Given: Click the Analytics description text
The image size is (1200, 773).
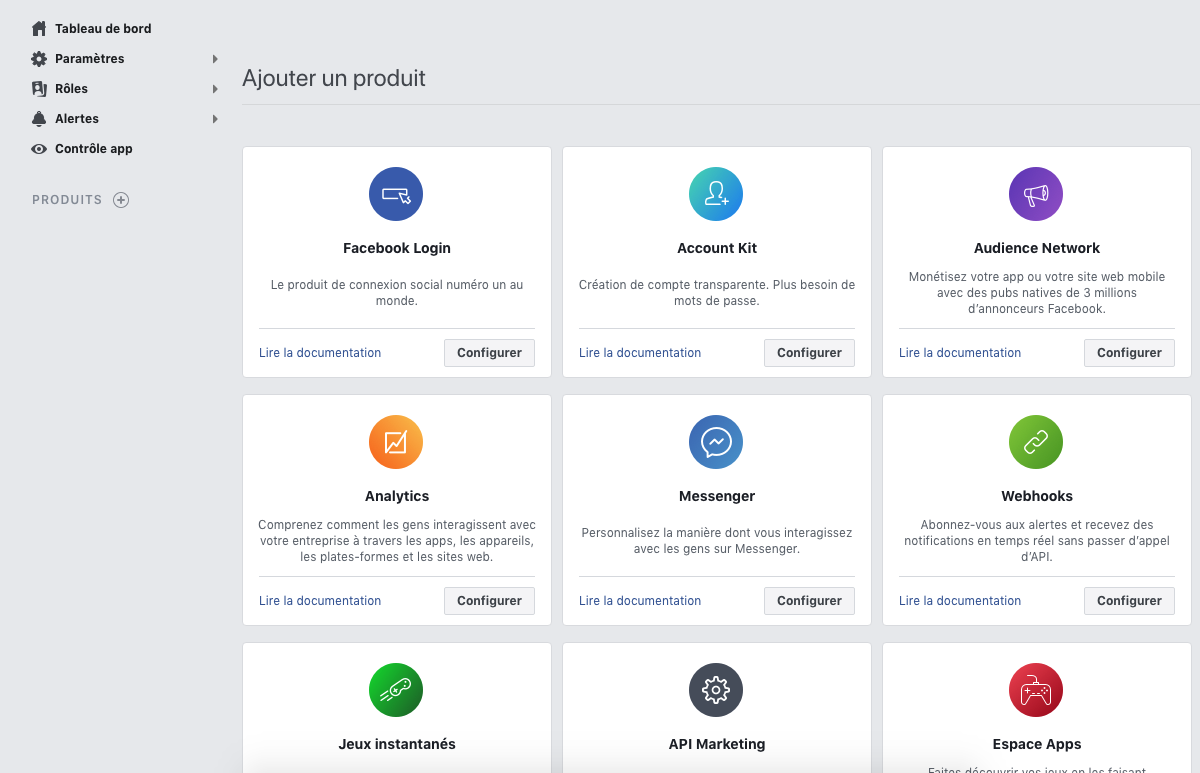Looking at the screenshot, I should [397, 541].
